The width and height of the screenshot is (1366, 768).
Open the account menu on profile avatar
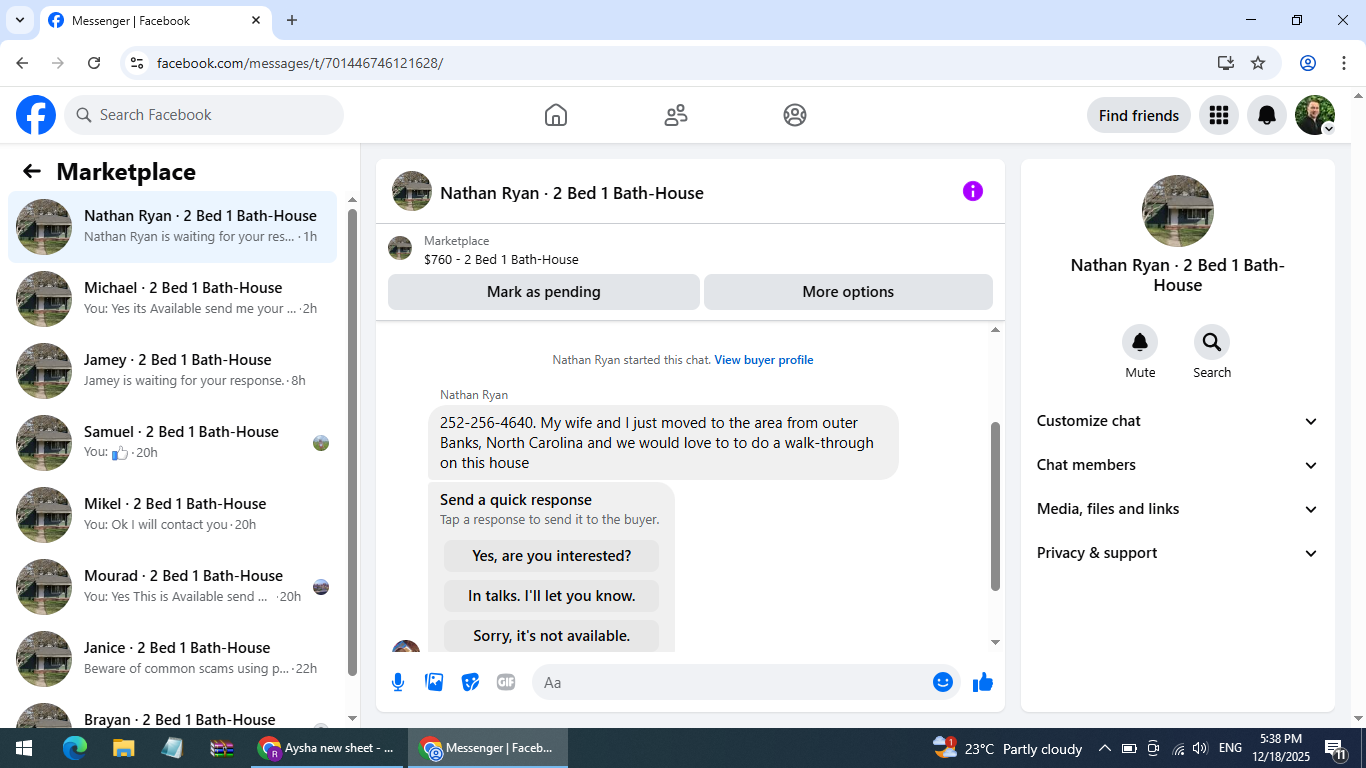[1315, 115]
